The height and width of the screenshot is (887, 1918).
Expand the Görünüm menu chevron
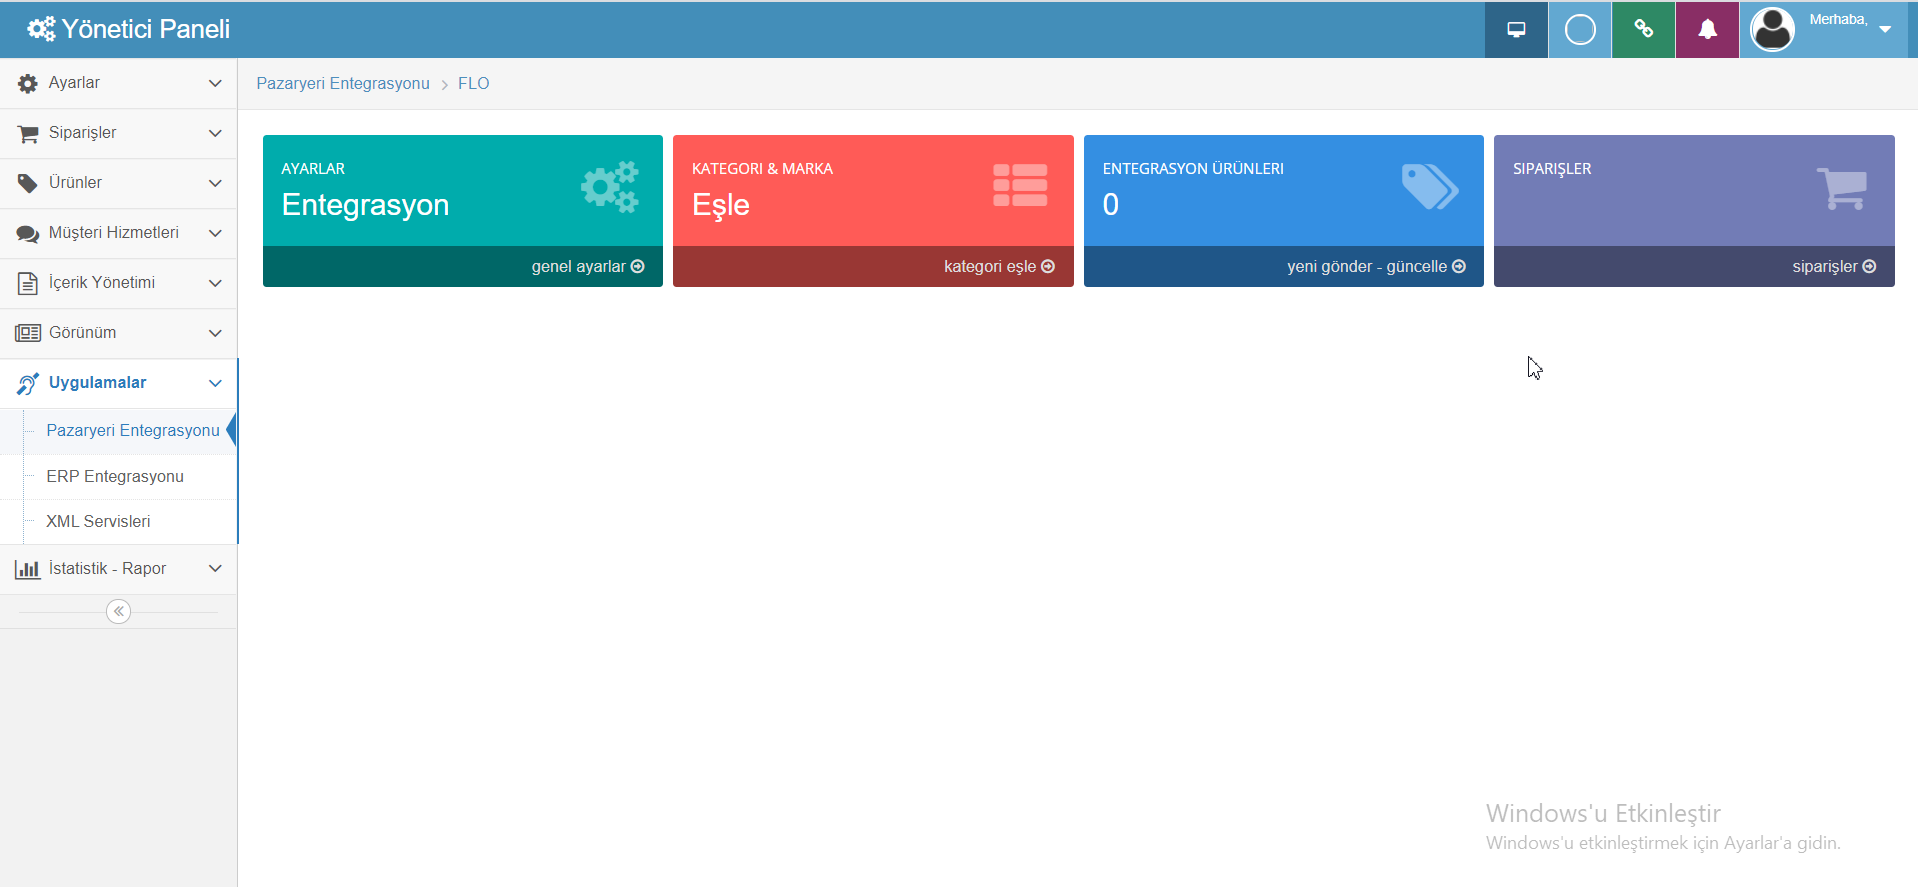215,333
